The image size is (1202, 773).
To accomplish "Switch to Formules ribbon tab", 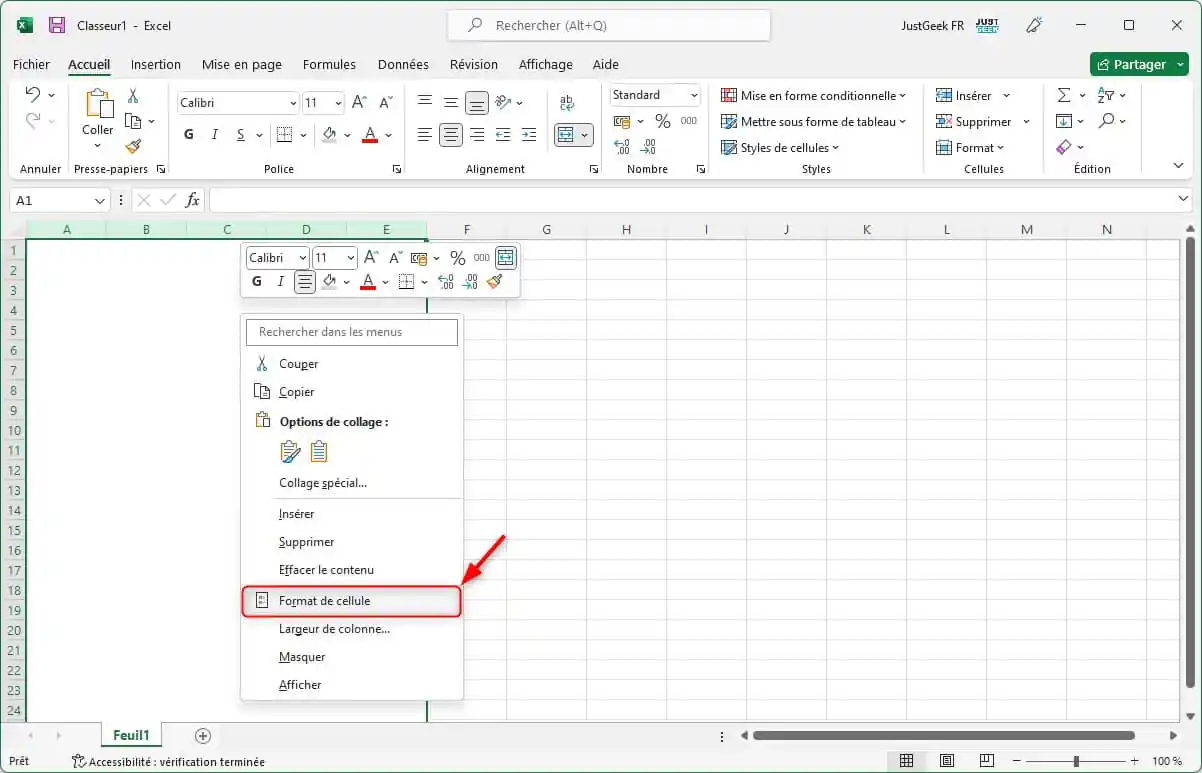I will [329, 64].
